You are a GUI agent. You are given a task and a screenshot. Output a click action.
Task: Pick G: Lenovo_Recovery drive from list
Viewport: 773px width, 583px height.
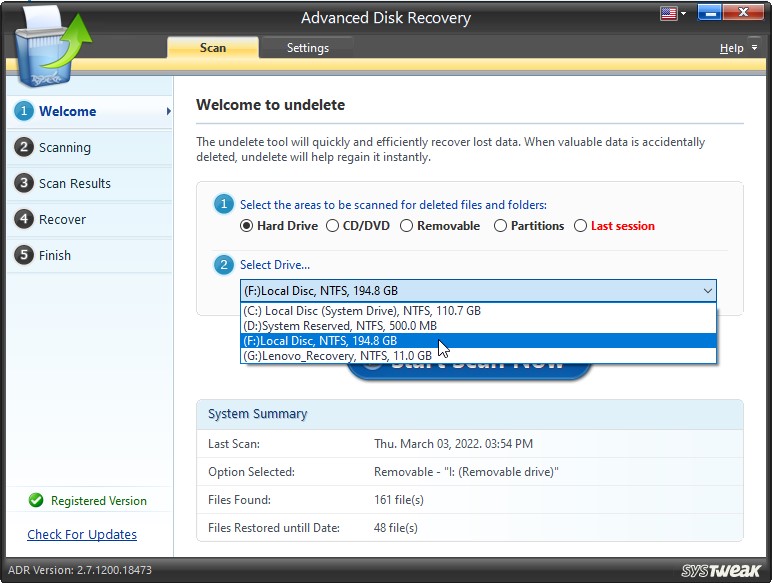click(x=338, y=355)
